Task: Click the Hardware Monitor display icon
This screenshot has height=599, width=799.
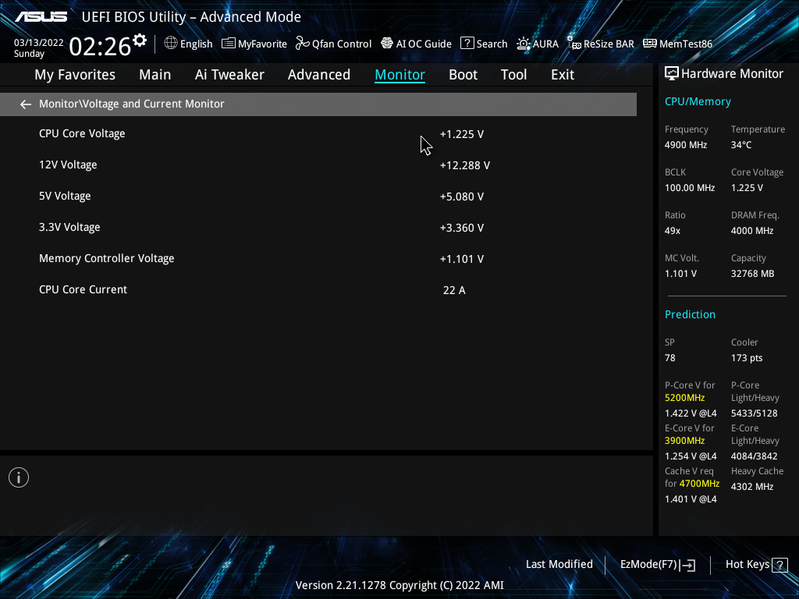Action: coord(672,74)
